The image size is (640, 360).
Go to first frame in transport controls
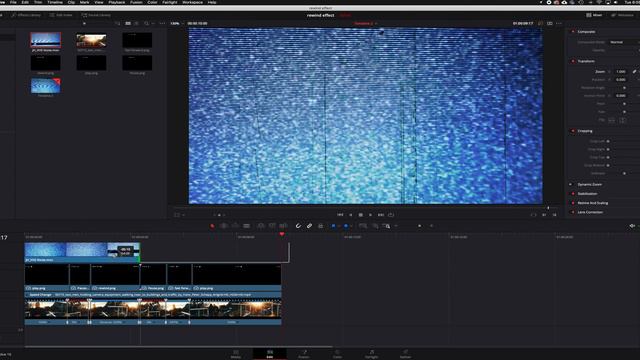point(340,215)
